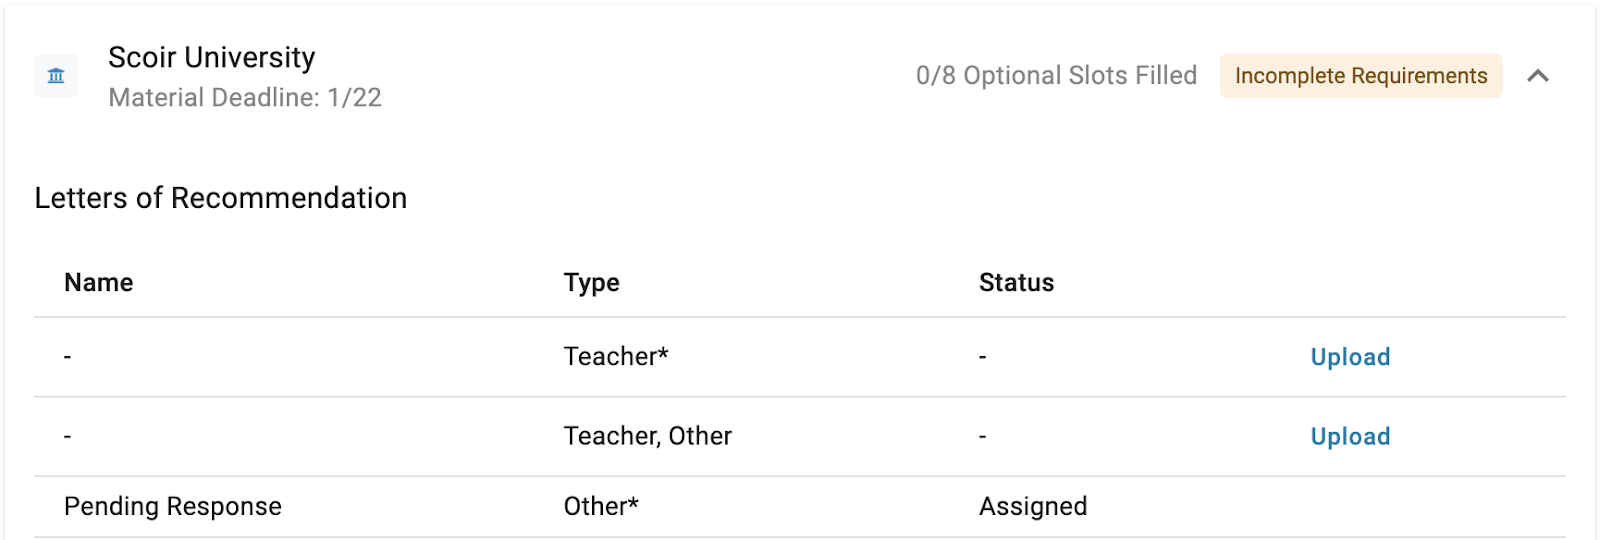Click the status dash in Teacher* row
Screen dimensions: 1600x540
983,357
